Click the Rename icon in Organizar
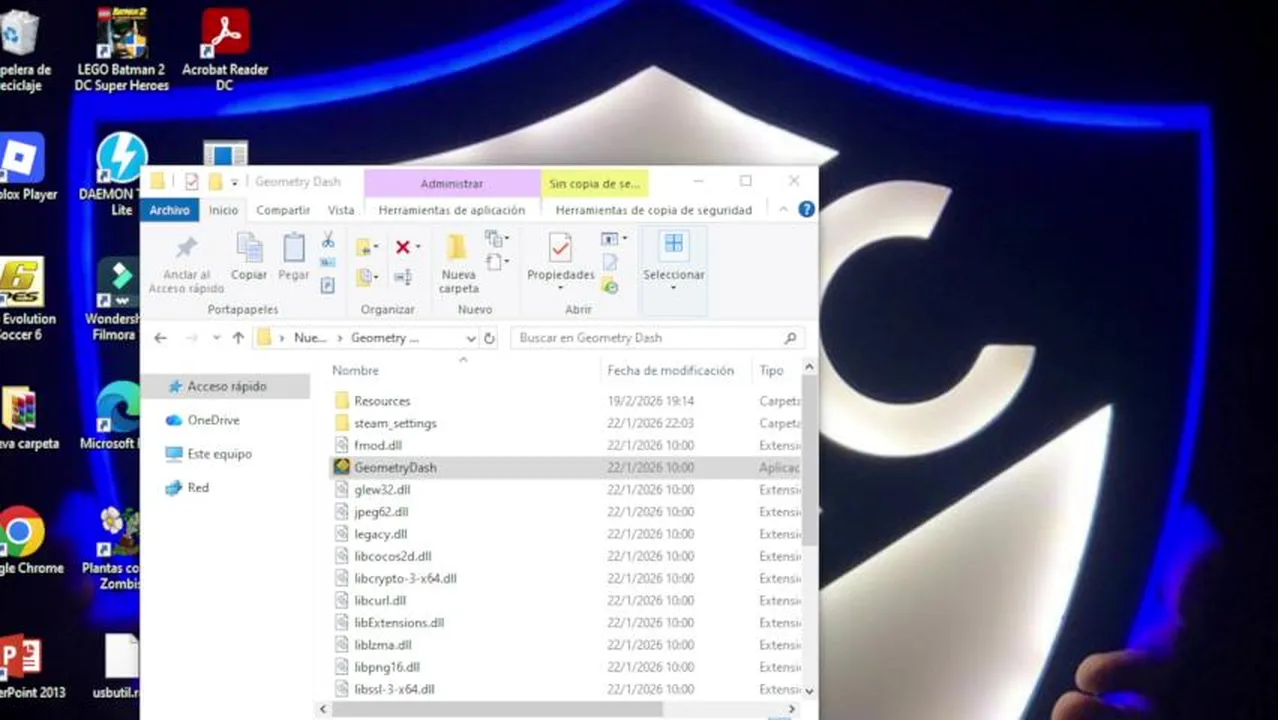 (x=402, y=277)
